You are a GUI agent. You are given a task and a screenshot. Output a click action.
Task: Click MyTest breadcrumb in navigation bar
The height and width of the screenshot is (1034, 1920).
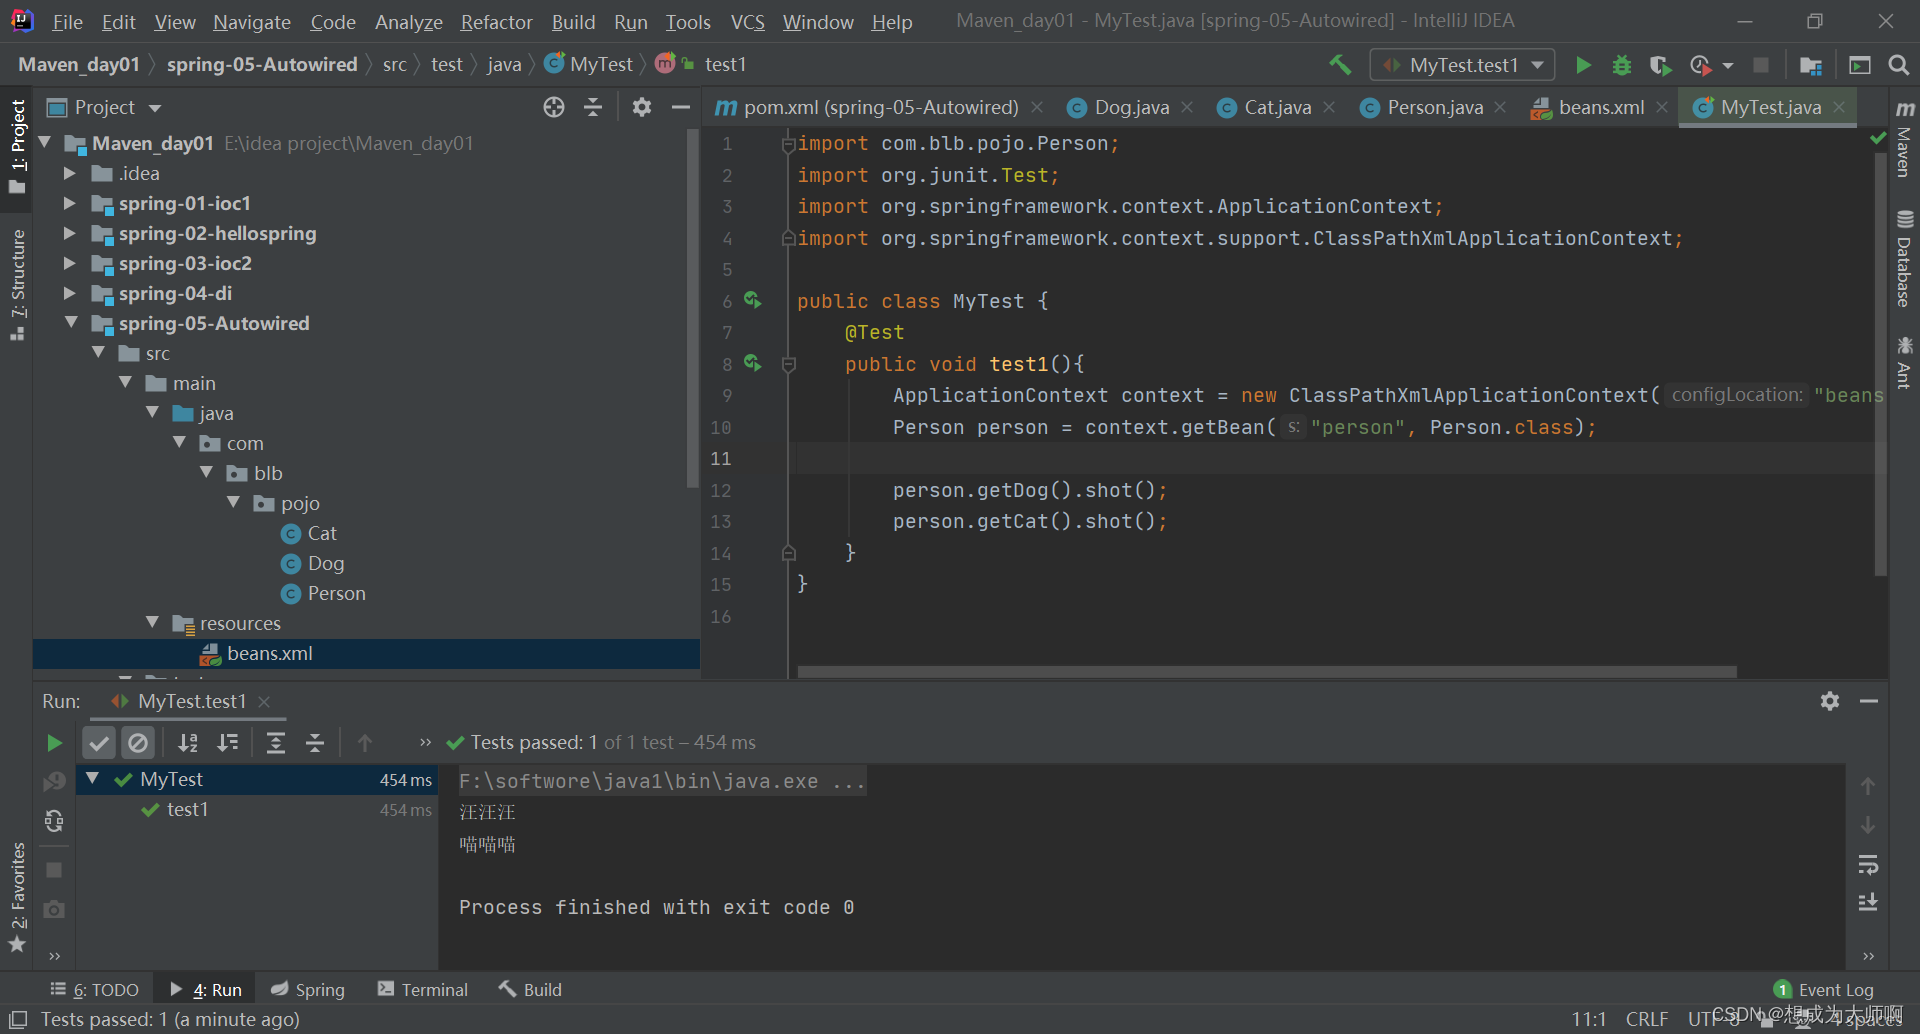(x=589, y=64)
